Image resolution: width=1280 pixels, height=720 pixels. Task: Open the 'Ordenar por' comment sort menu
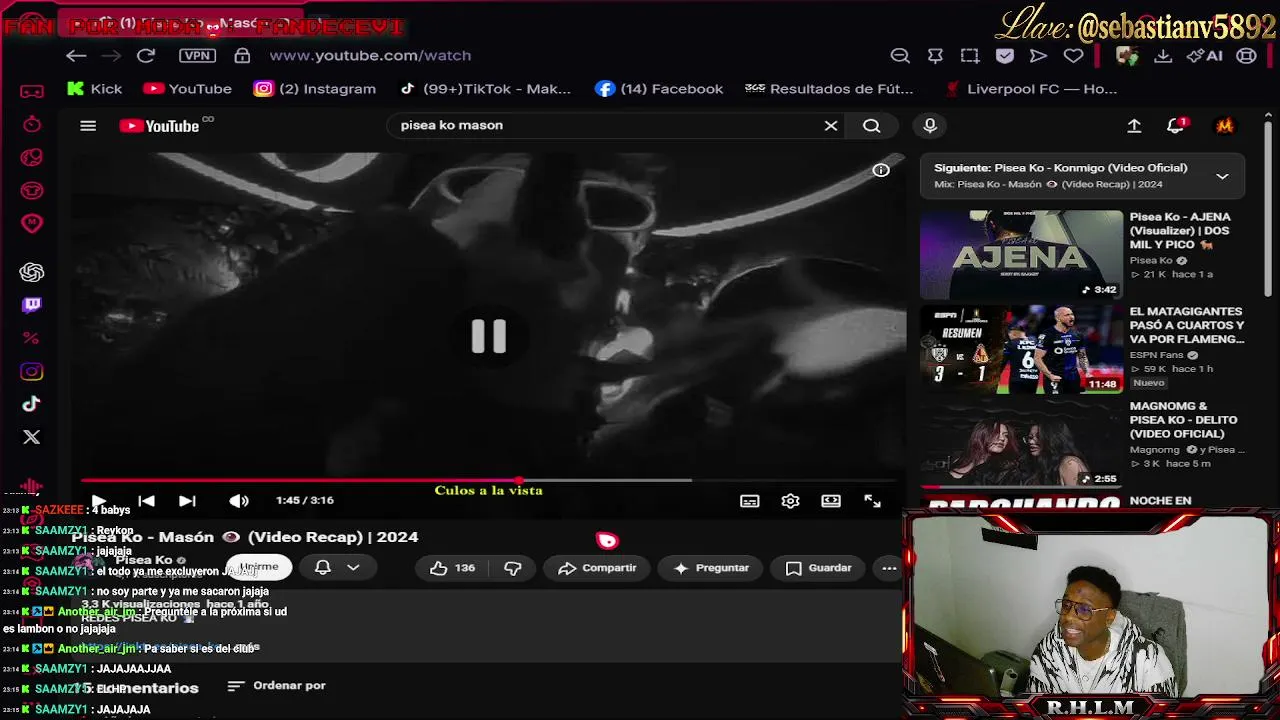click(x=277, y=686)
